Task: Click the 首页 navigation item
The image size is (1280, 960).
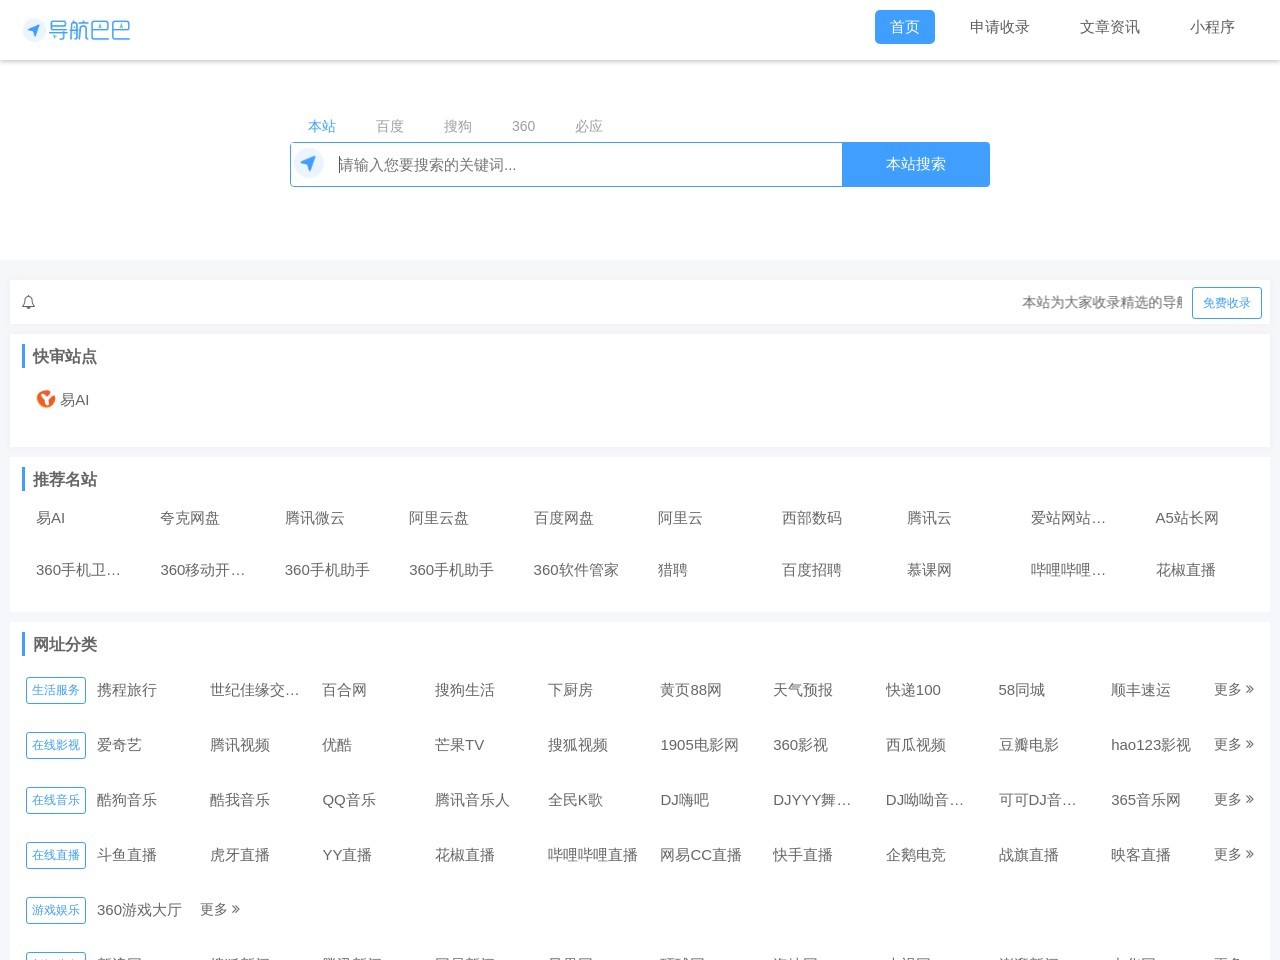Action: pos(904,27)
